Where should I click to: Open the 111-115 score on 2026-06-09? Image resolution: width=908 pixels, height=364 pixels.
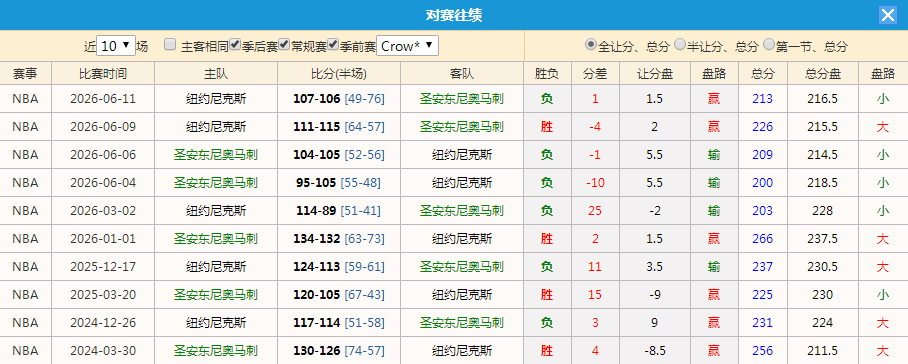coord(317,127)
